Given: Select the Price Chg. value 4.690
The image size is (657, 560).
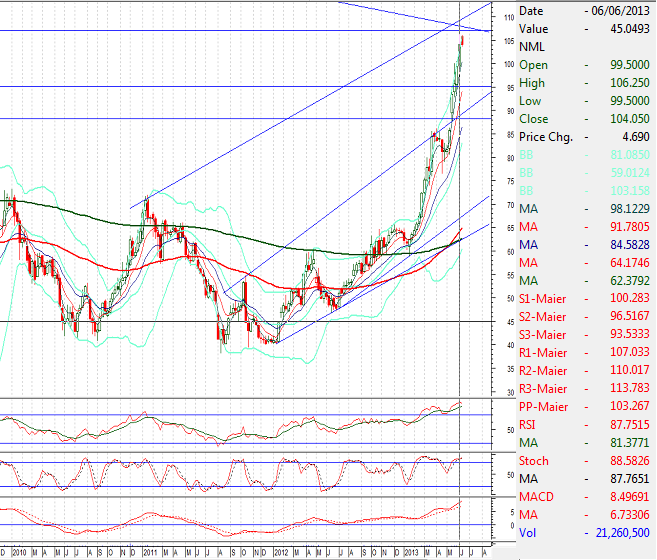Looking at the screenshot, I should 634,137.
